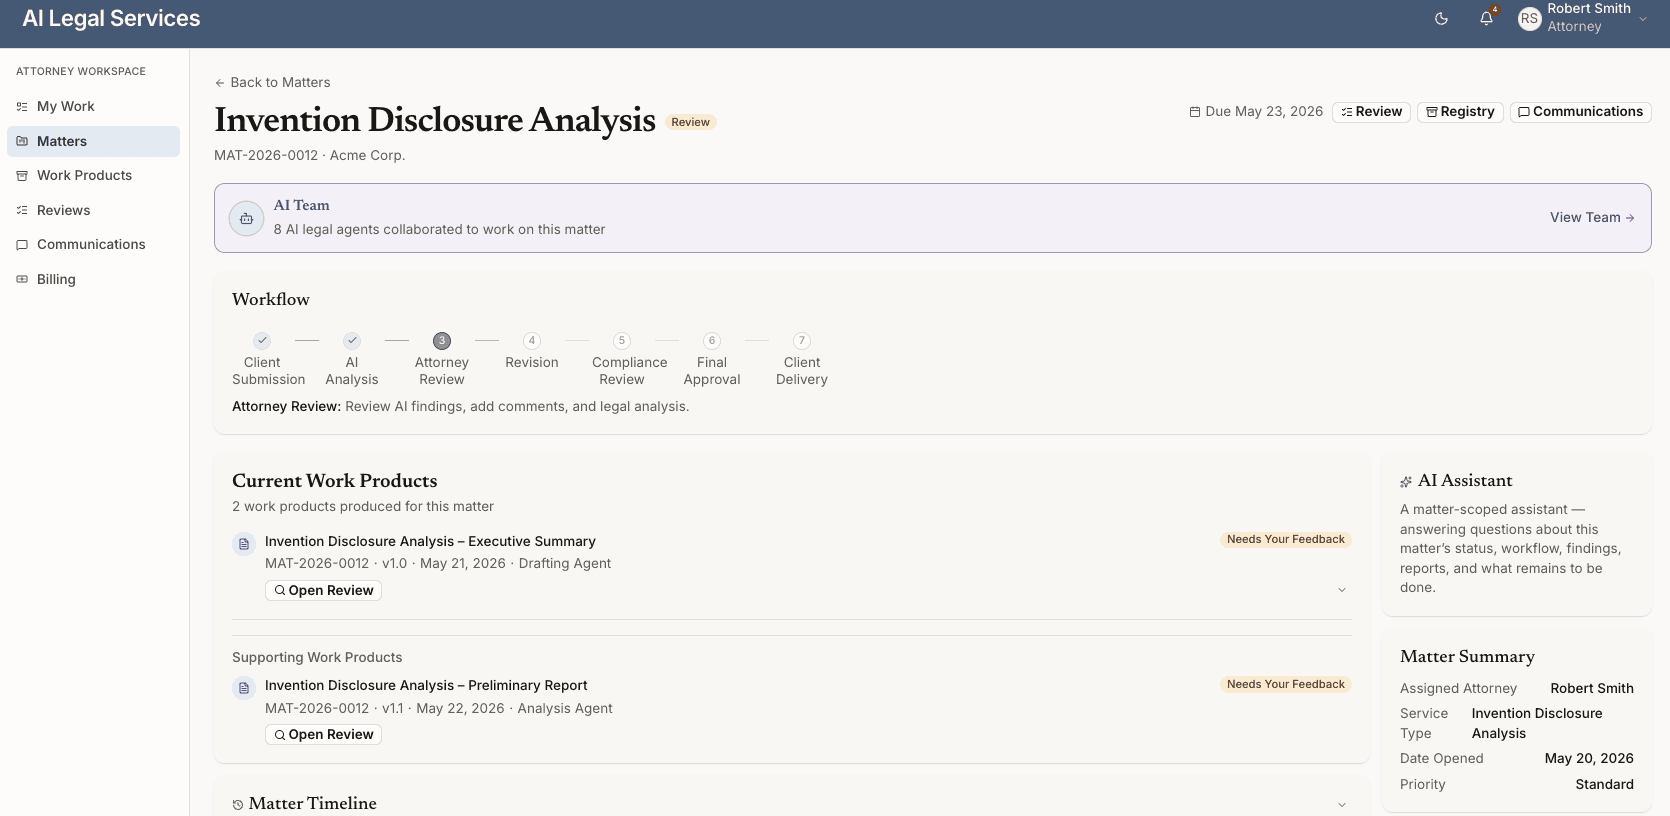Image resolution: width=1670 pixels, height=816 pixels.
Task: Click Needs Your Feedback badge on Executive Summary
Action: (1286, 539)
